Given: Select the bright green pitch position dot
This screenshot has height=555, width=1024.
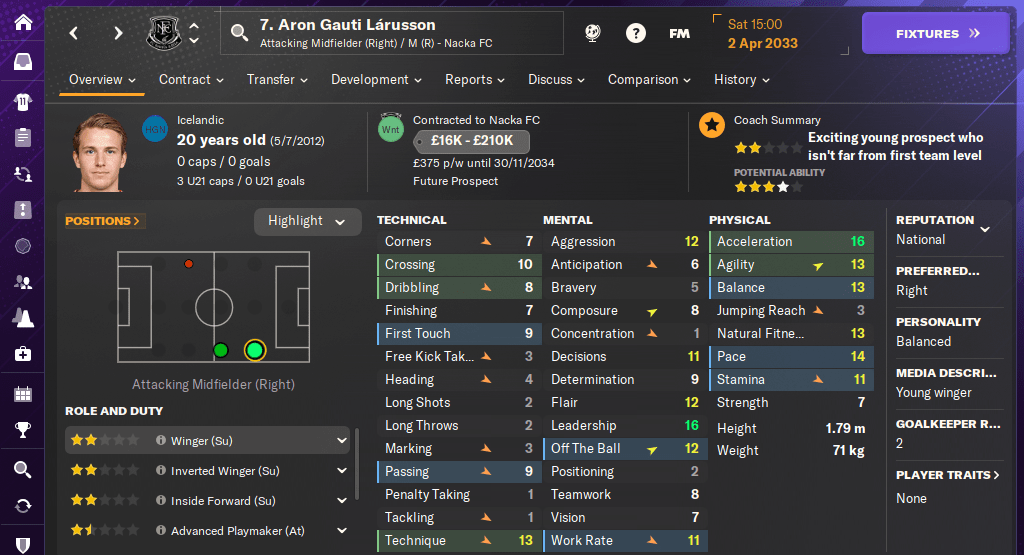Looking at the screenshot, I should tap(254, 350).
